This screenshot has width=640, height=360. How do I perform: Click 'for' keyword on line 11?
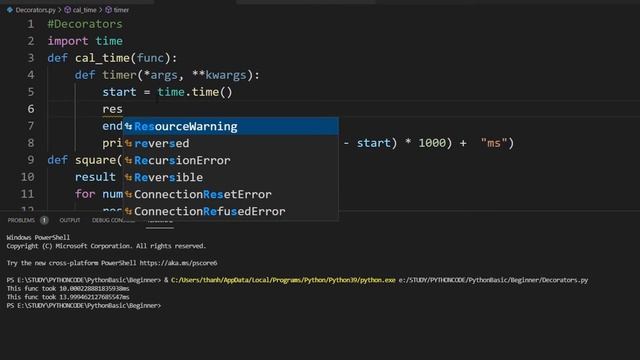click(x=85, y=194)
